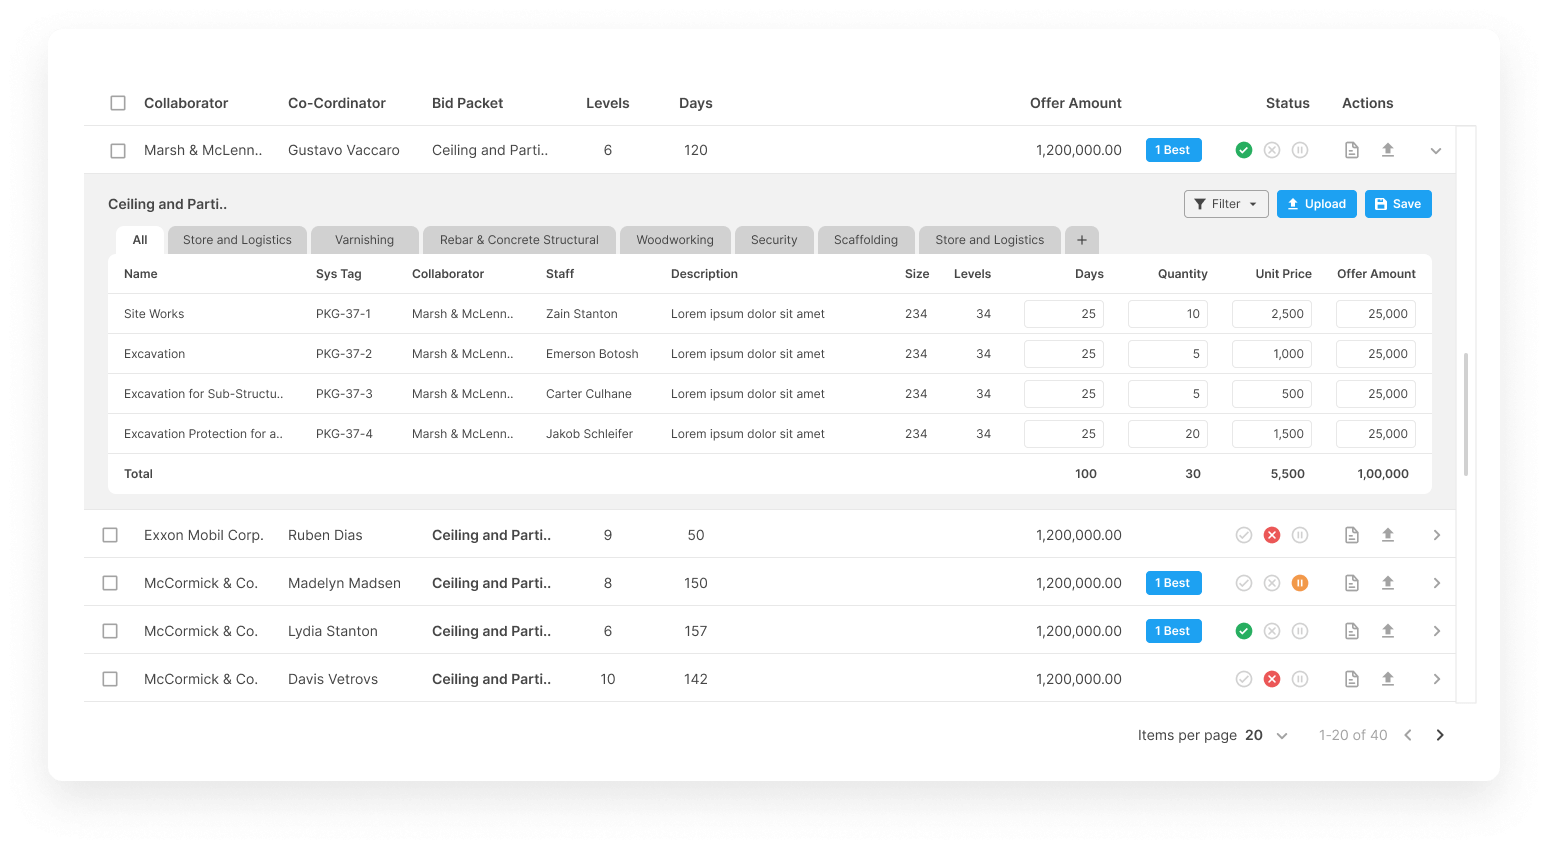
Task: Collapse the expanded Marsh & McLennan row
Action: 1435,151
